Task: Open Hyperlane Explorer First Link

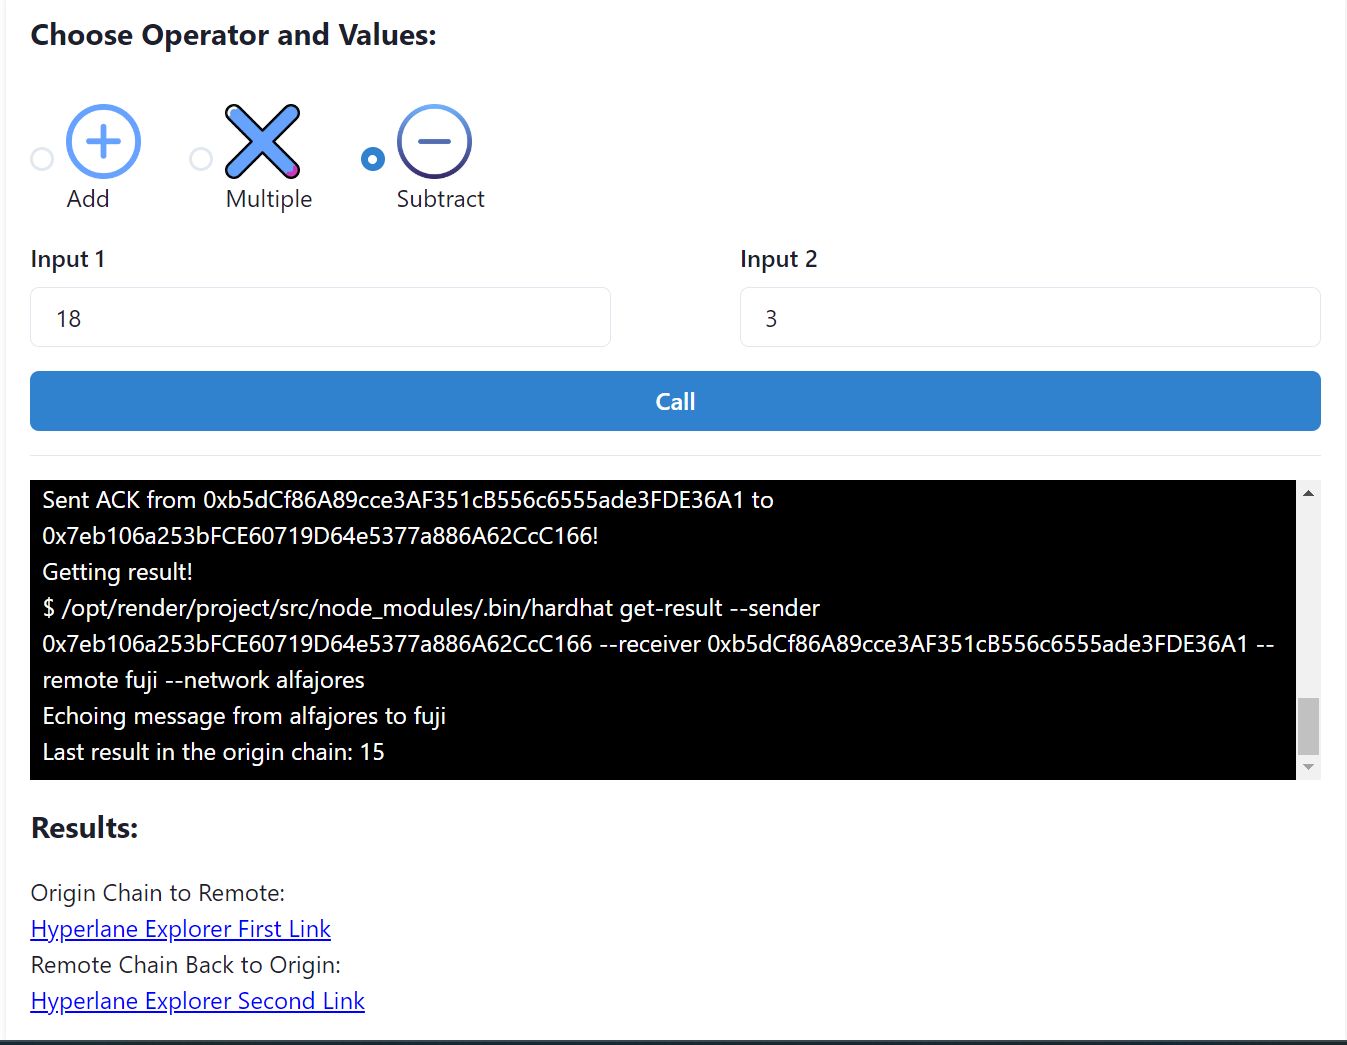Action: [181, 929]
